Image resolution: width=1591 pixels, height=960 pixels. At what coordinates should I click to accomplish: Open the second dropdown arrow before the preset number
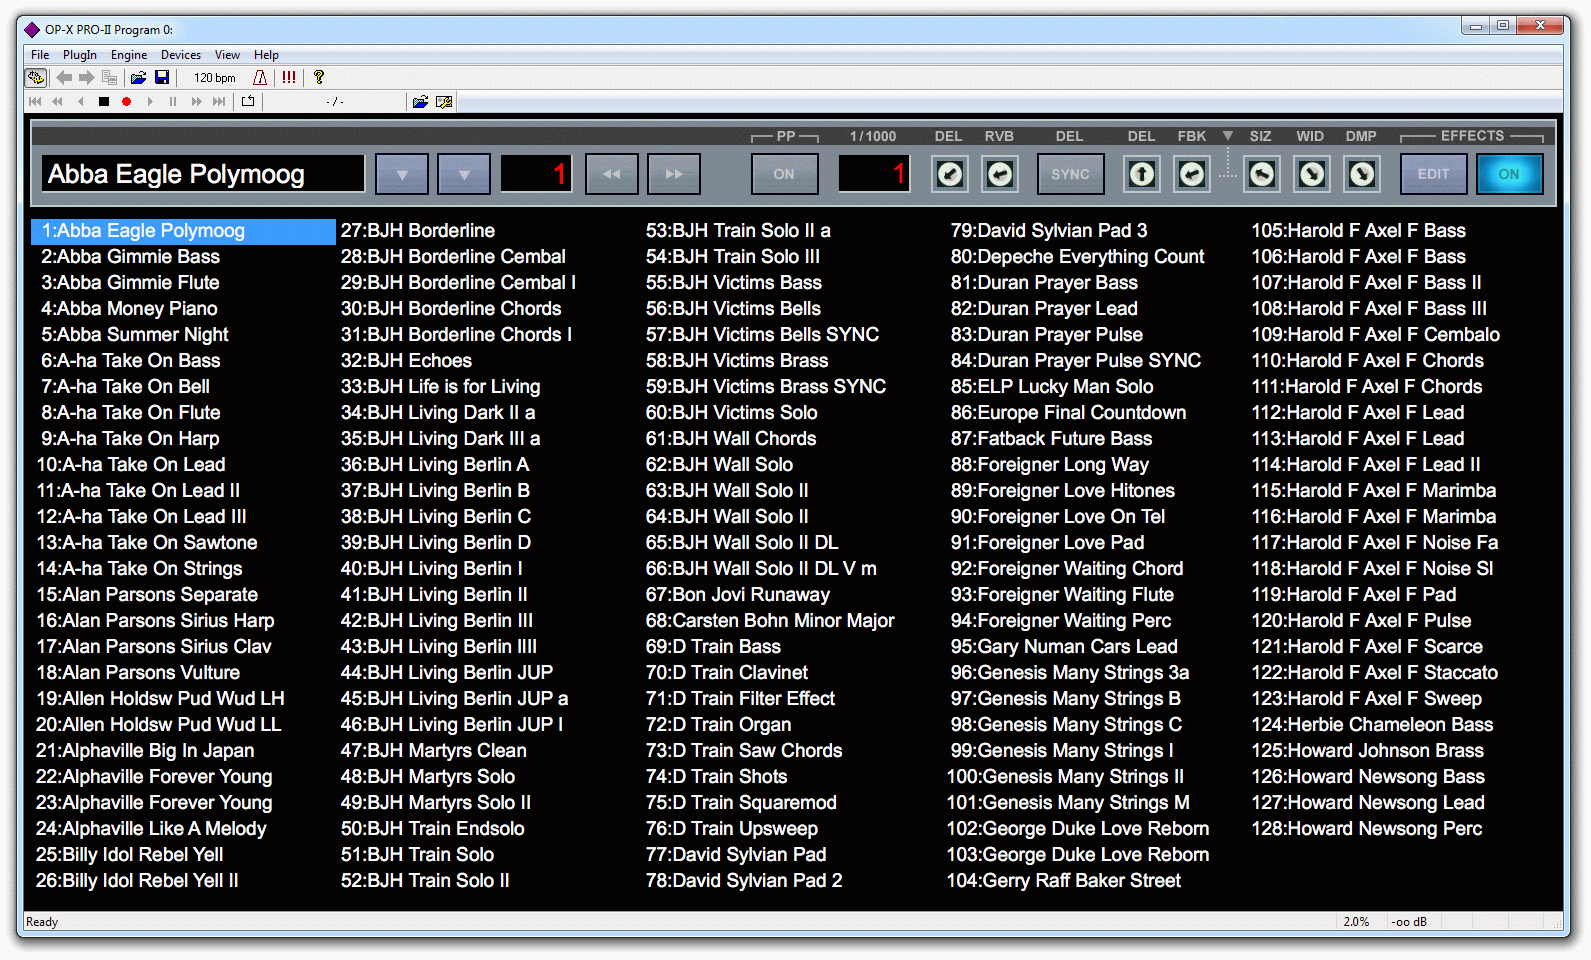(x=464, y=174)
